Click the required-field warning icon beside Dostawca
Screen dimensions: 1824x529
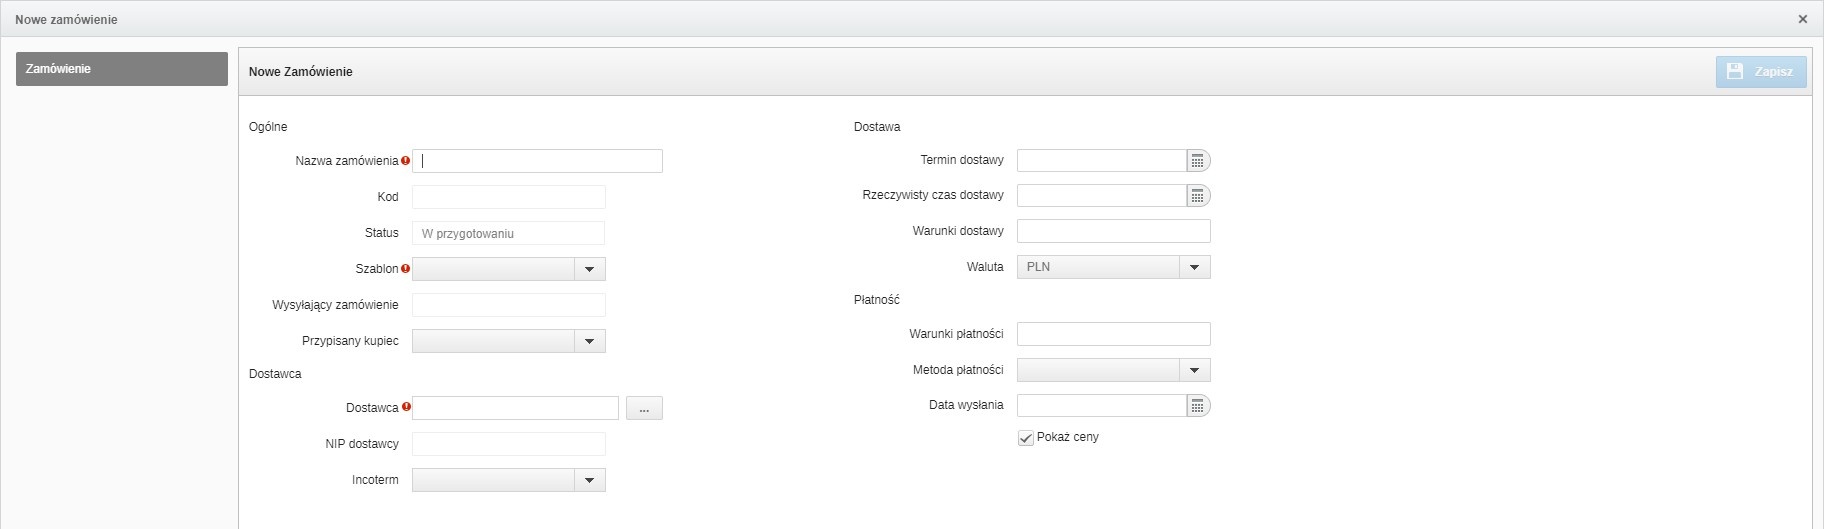click(406, 408)
